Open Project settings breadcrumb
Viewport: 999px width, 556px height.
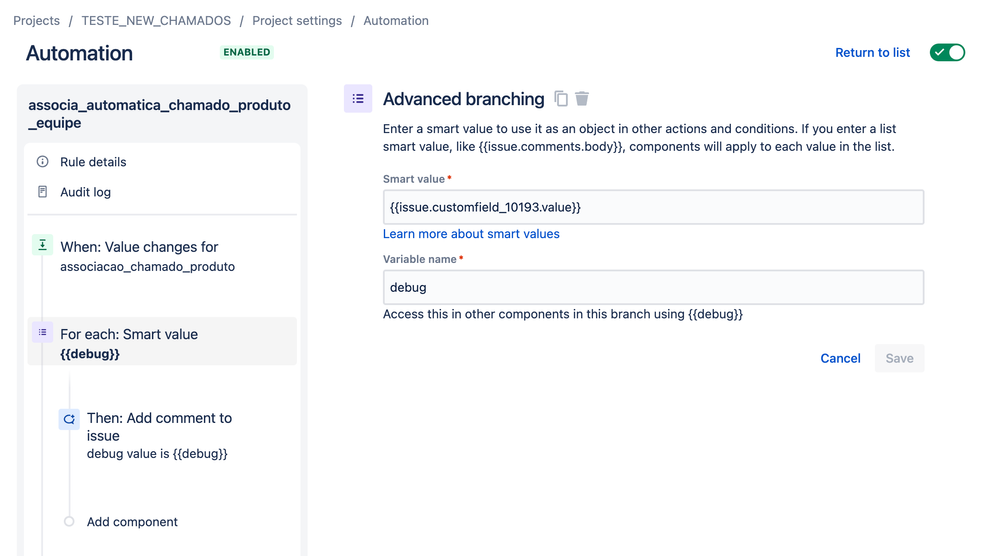[x=297, y=20]
